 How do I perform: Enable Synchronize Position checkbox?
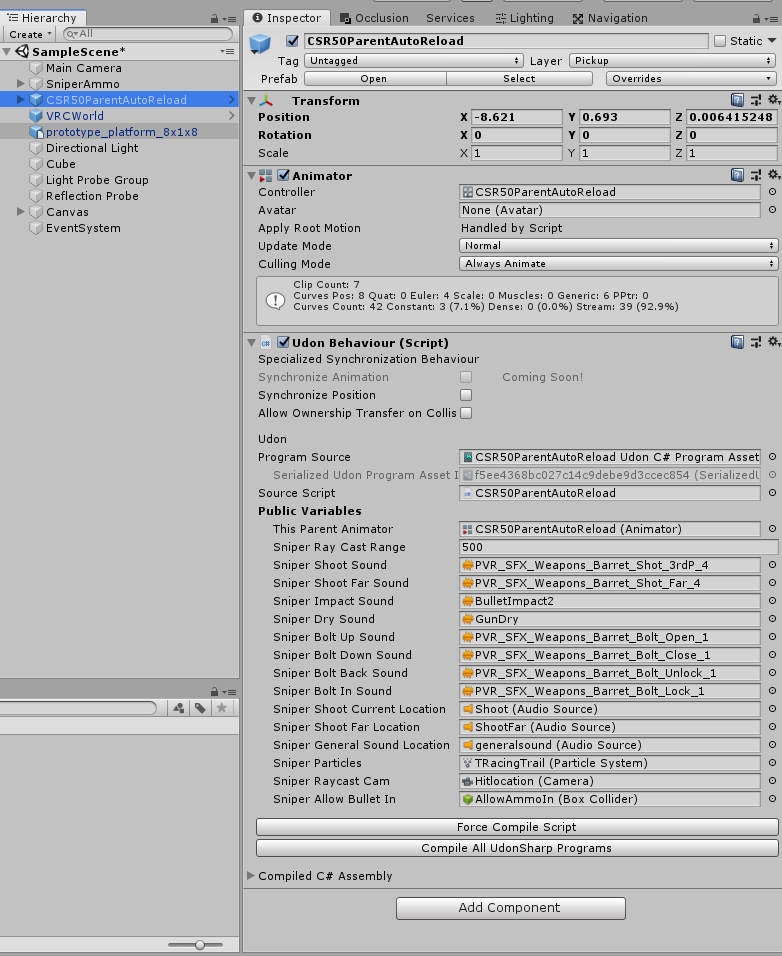tap(466, 395)
